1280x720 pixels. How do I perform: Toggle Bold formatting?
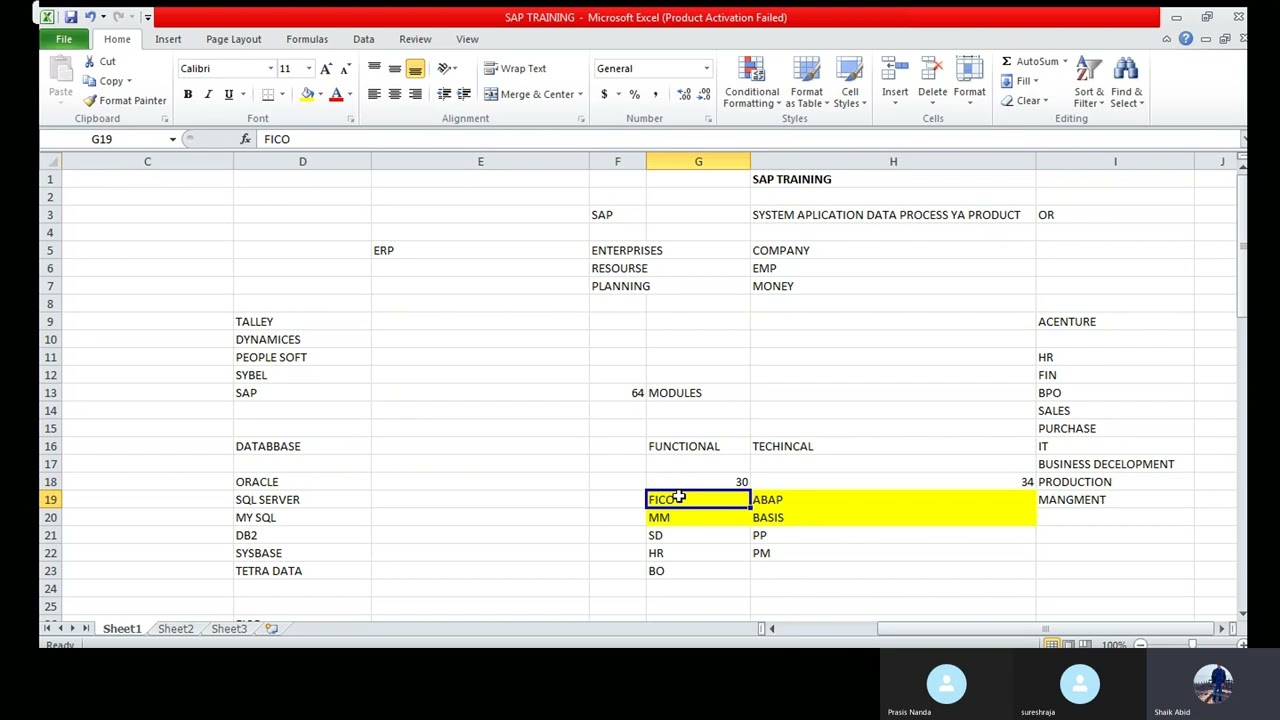[187, 94]
